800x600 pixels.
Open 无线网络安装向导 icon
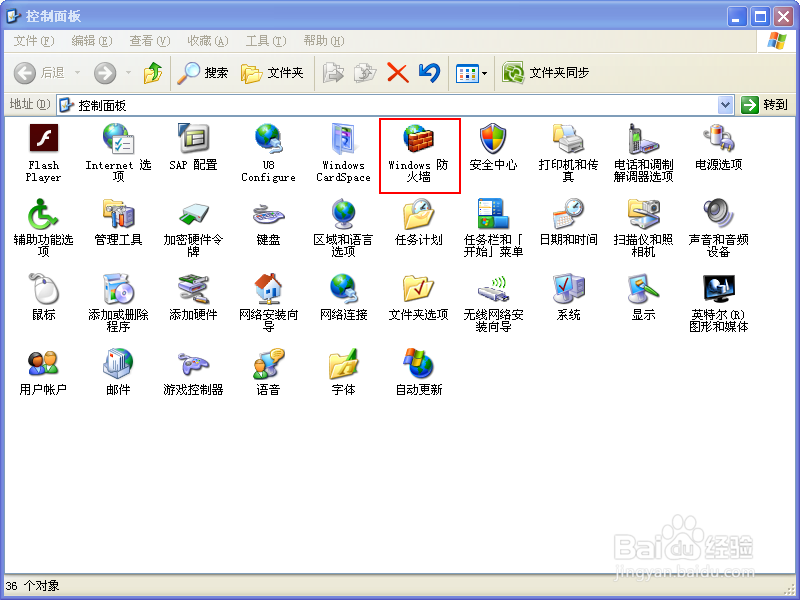[x=493, y=303]
